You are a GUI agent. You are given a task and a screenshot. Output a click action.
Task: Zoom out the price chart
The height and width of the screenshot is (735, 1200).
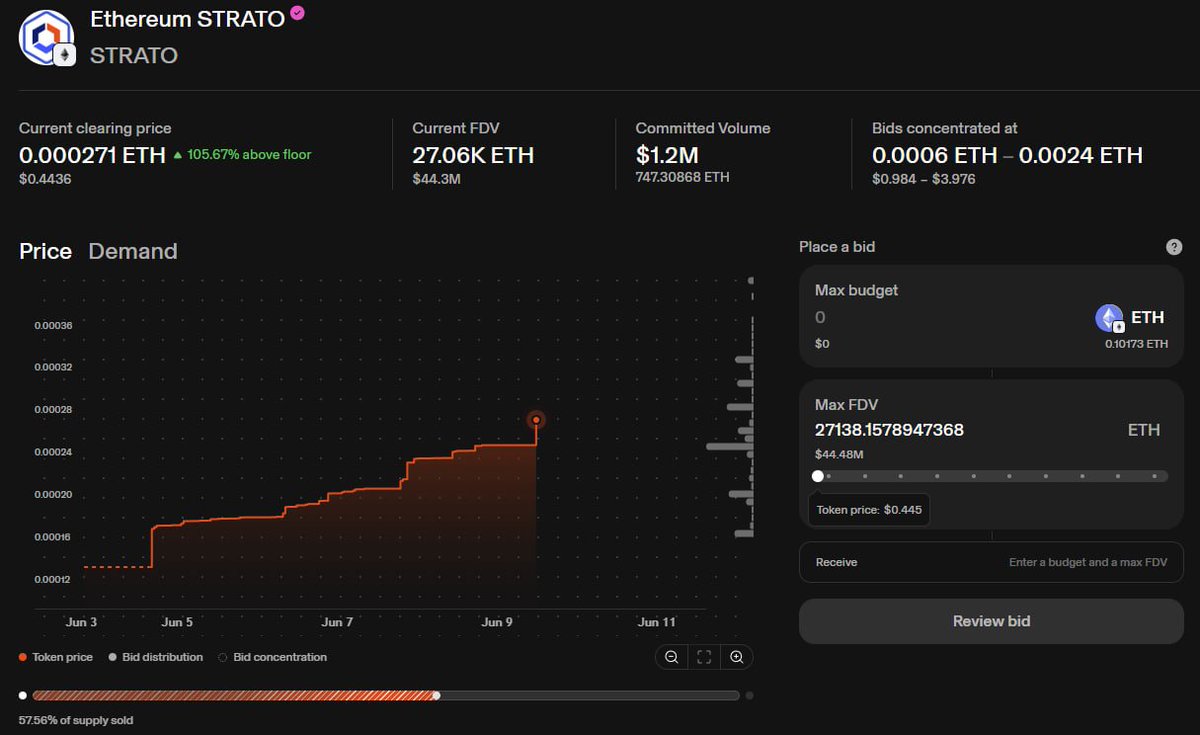tap(672, 657)
